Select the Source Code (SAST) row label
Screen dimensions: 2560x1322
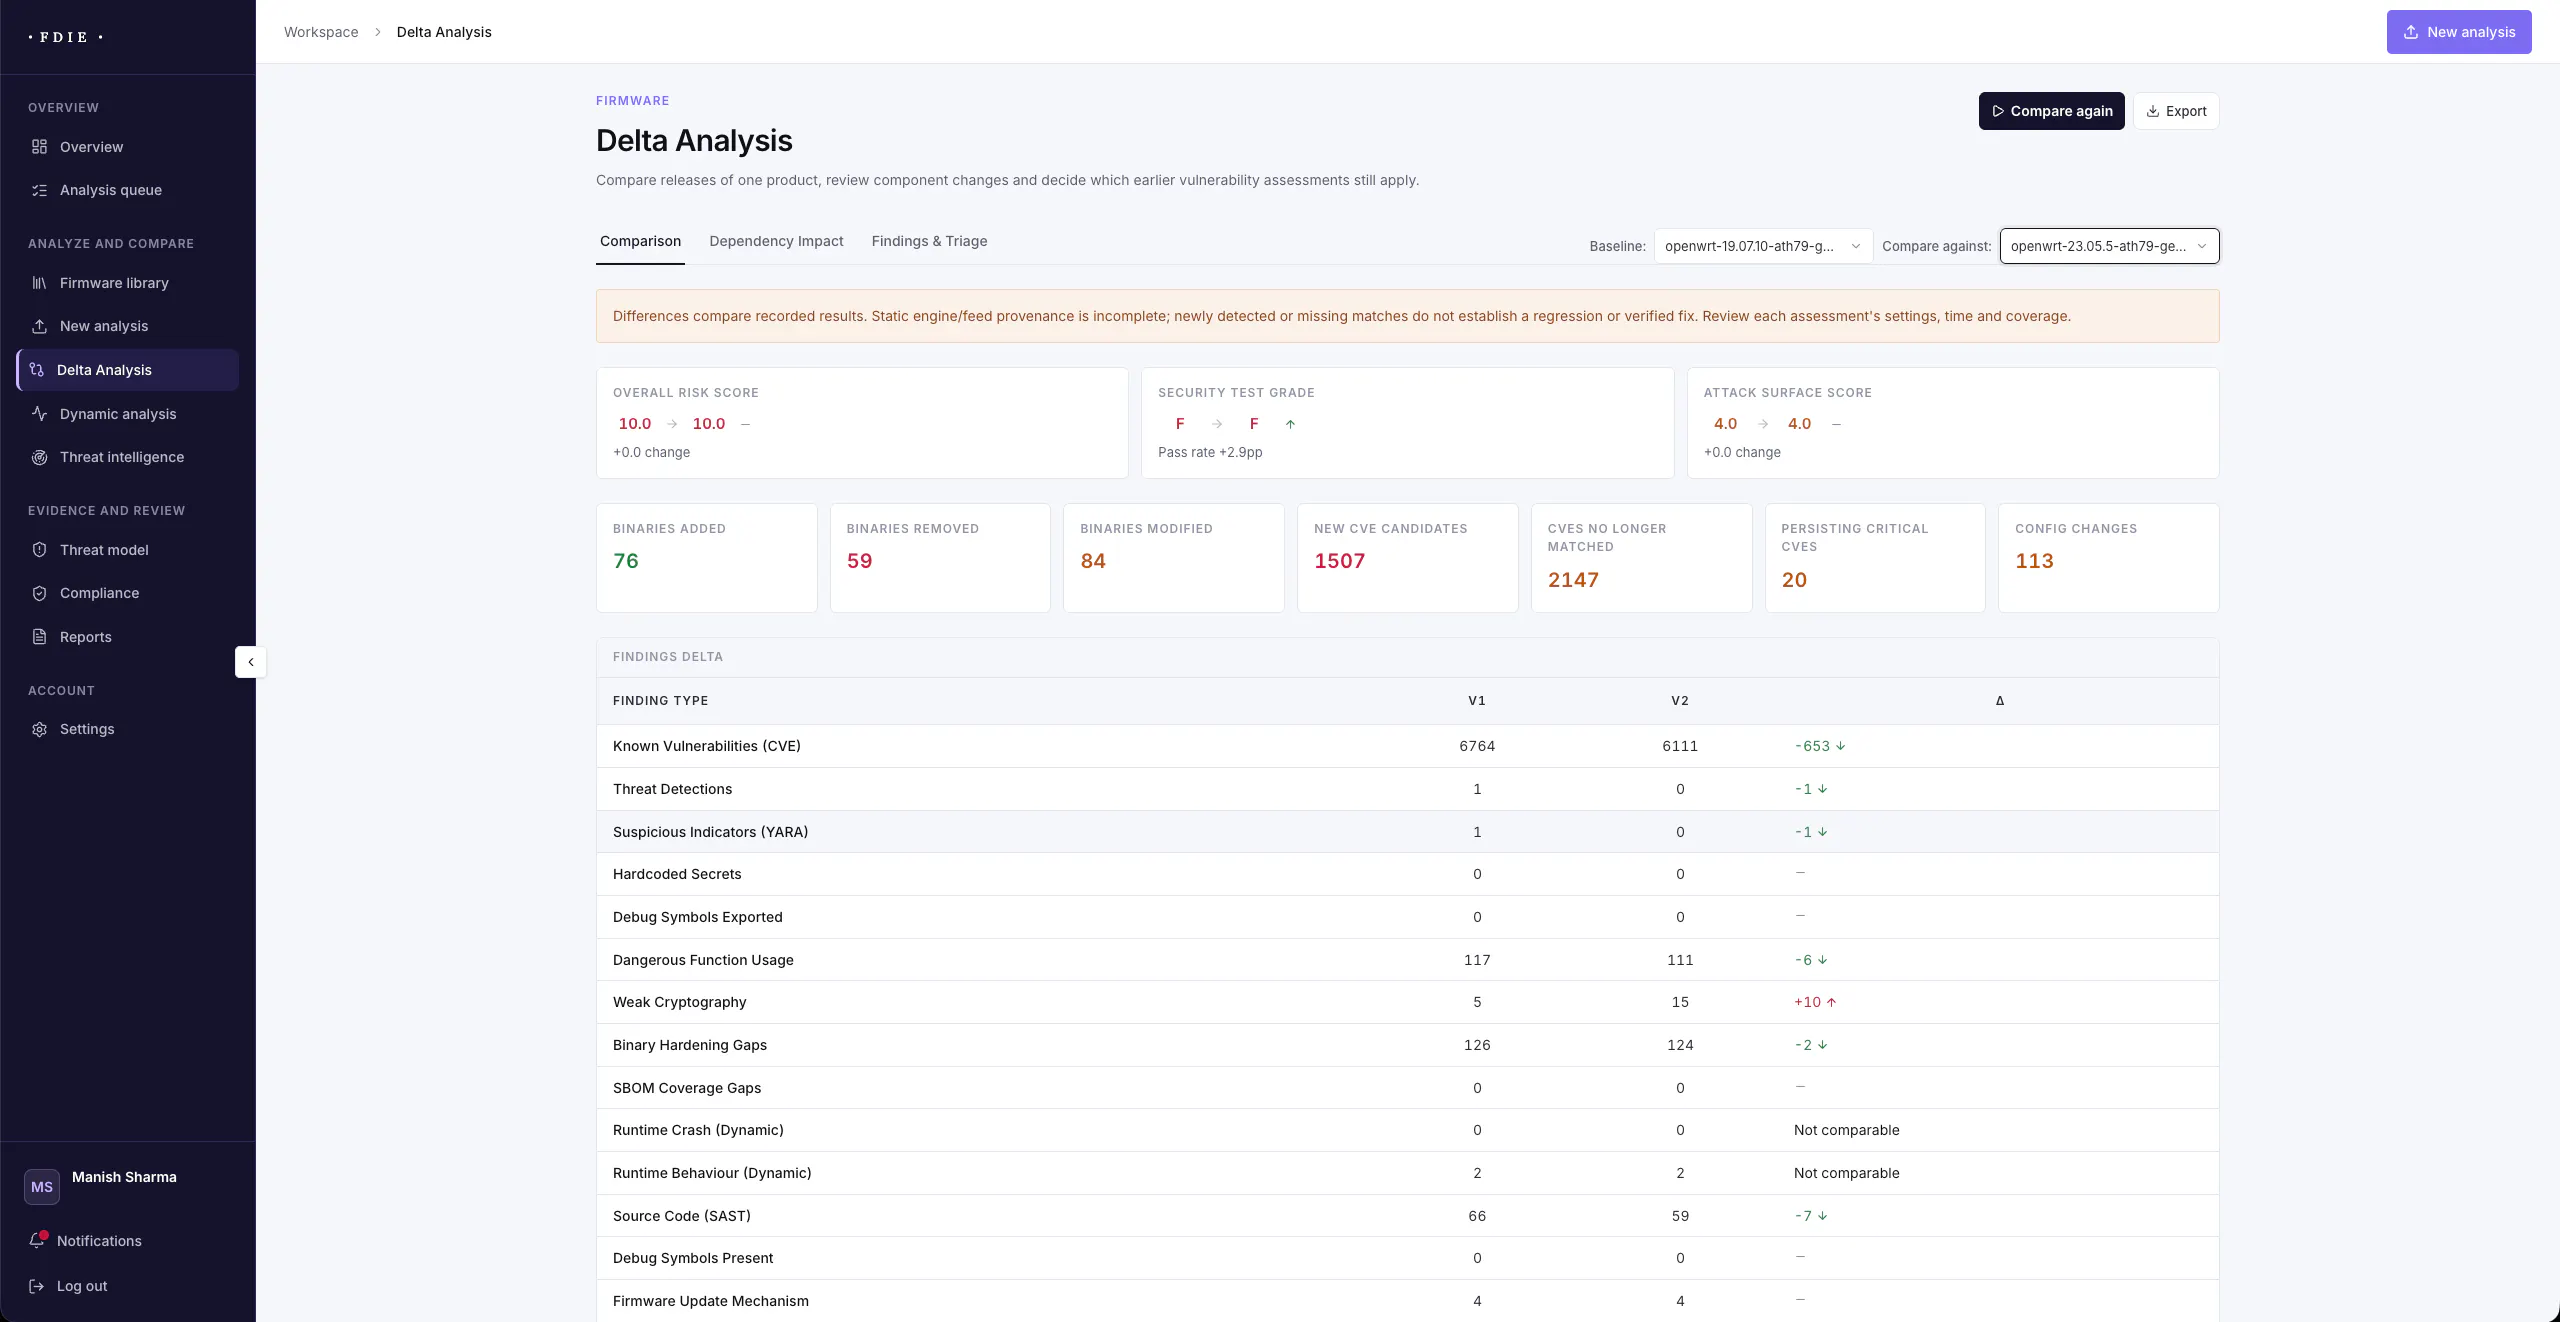tap(682, 1216)
